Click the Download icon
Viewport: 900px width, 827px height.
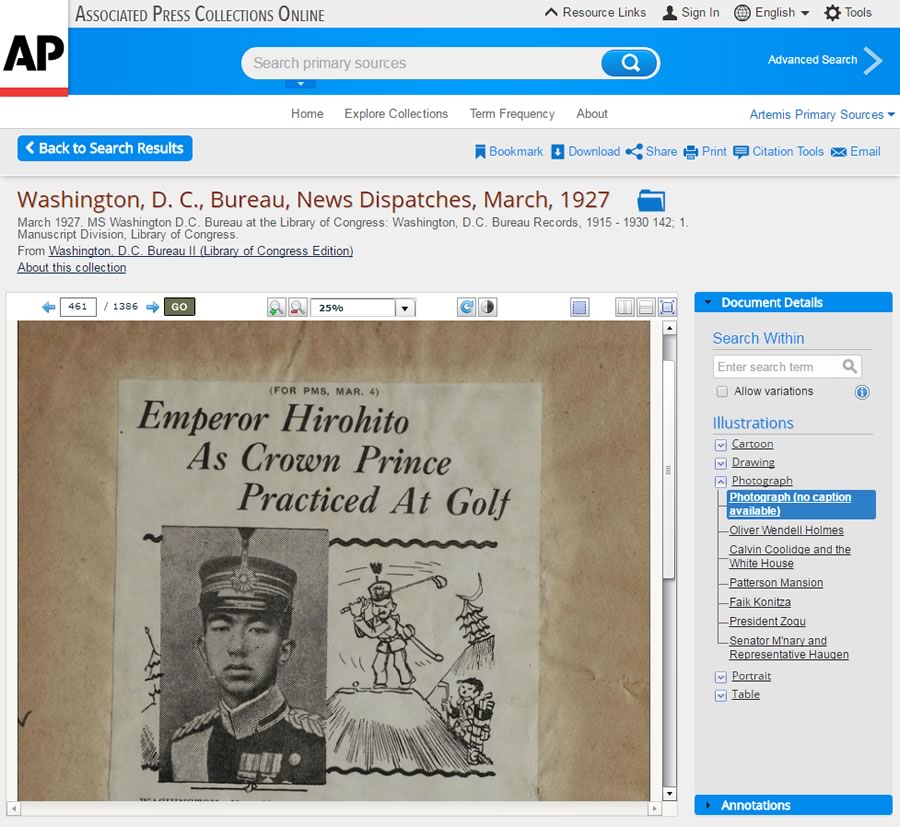557,152
